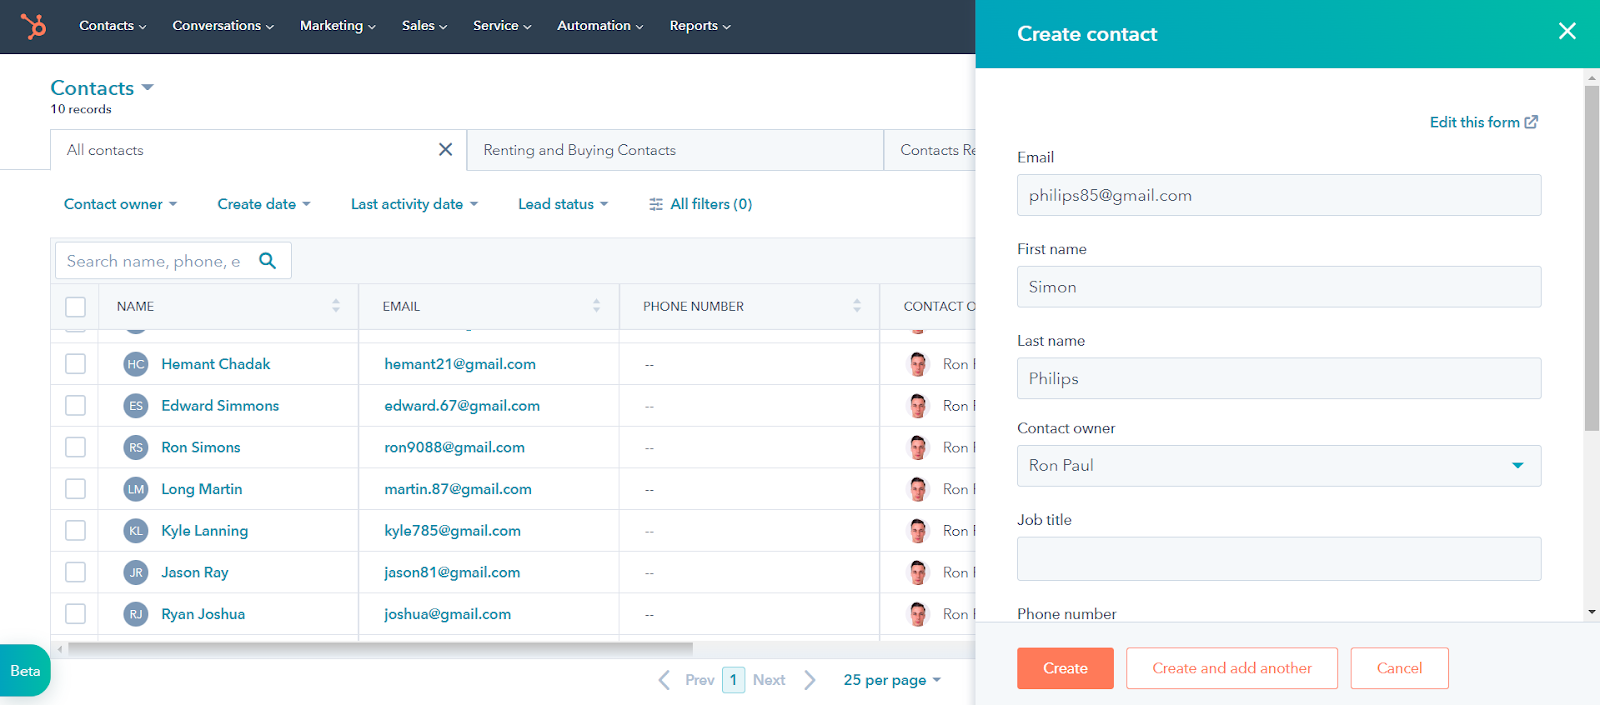The width and height of the screenshot is (1600, 705).
Task: Close the Create contact panel
Action: point(1566,32)
